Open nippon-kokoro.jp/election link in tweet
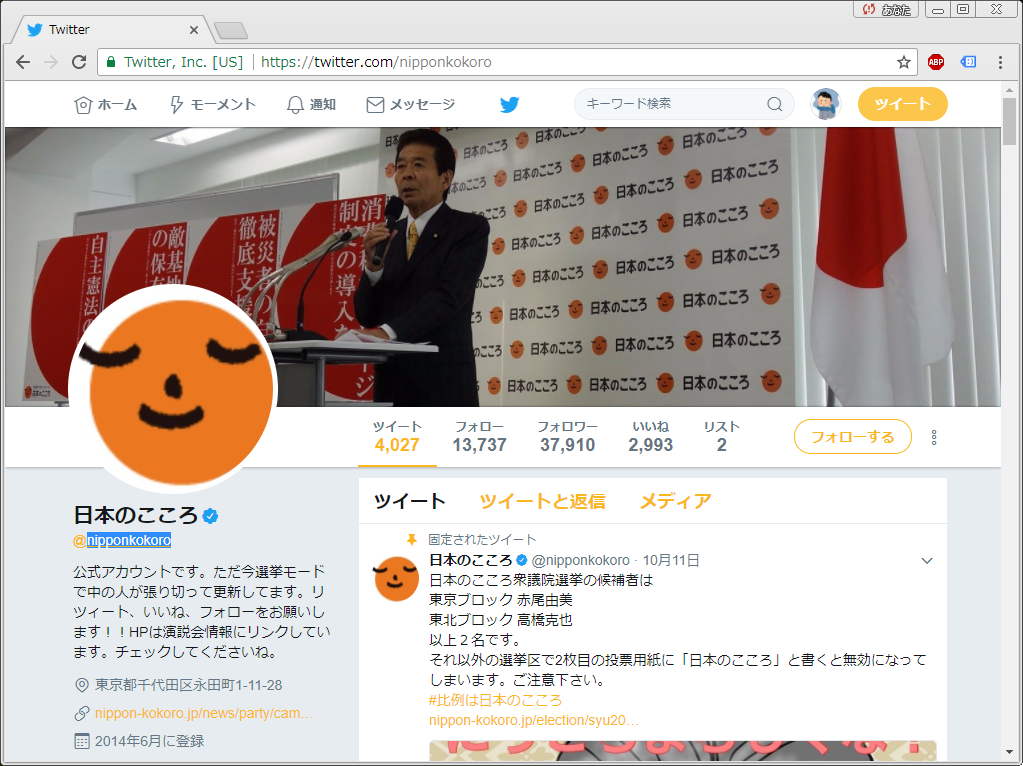Viewport: 1023px width, 766px height. (534, 720)
